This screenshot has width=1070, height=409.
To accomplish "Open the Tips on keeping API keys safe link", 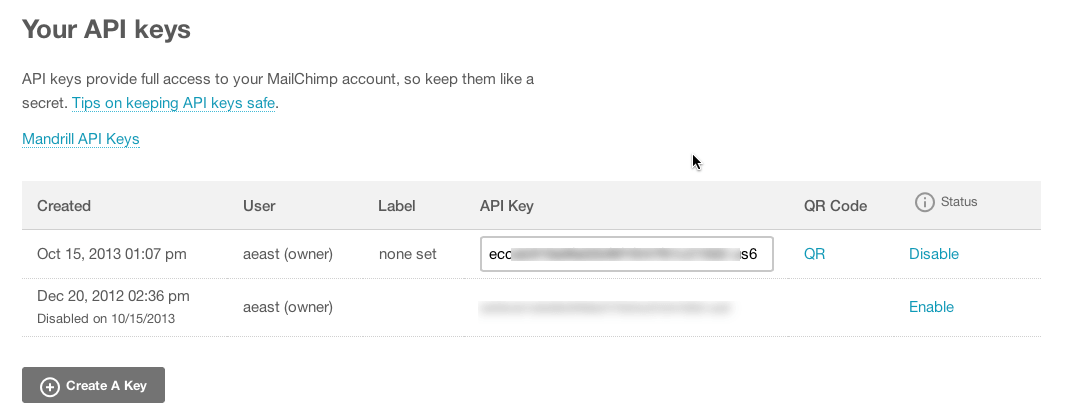I will 173,103.
